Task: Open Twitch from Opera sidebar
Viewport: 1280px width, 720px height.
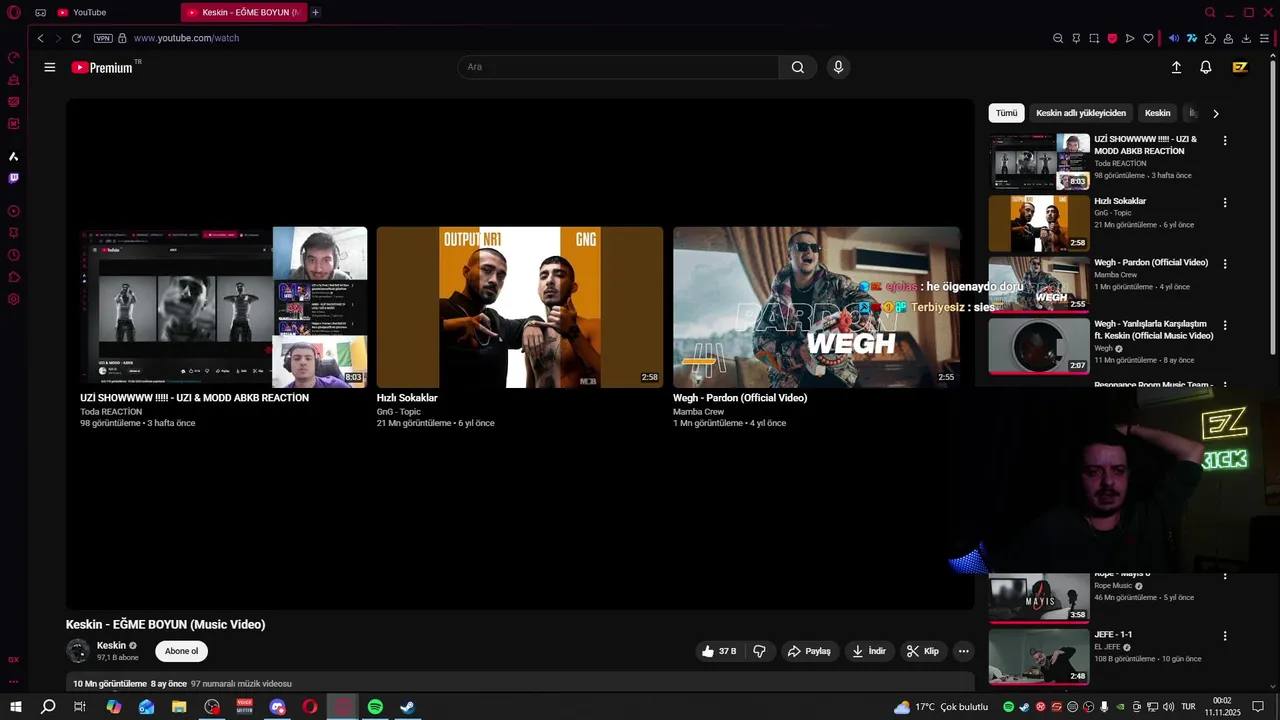Action: 14,178
